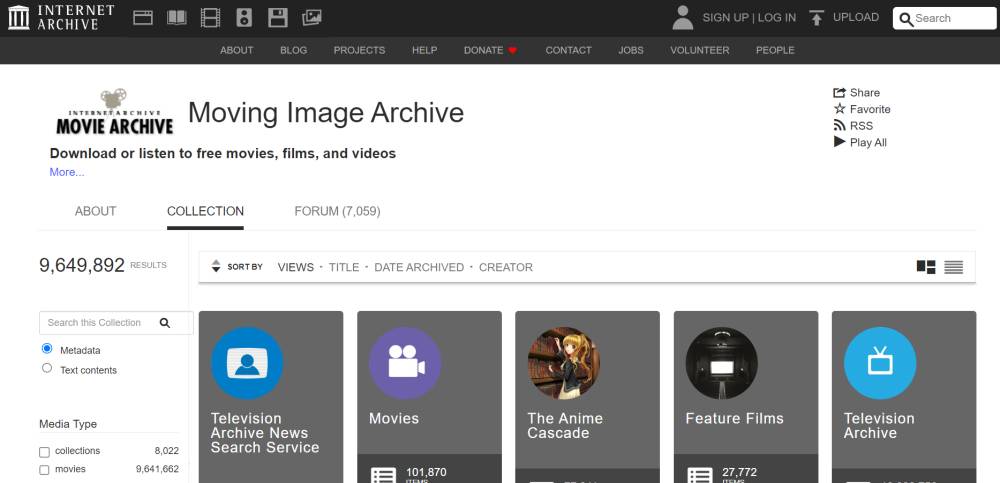The height and width of the screenshot is (483, 1000).
Task: Open the Software floppy disk icon
Action: [278, 17]
